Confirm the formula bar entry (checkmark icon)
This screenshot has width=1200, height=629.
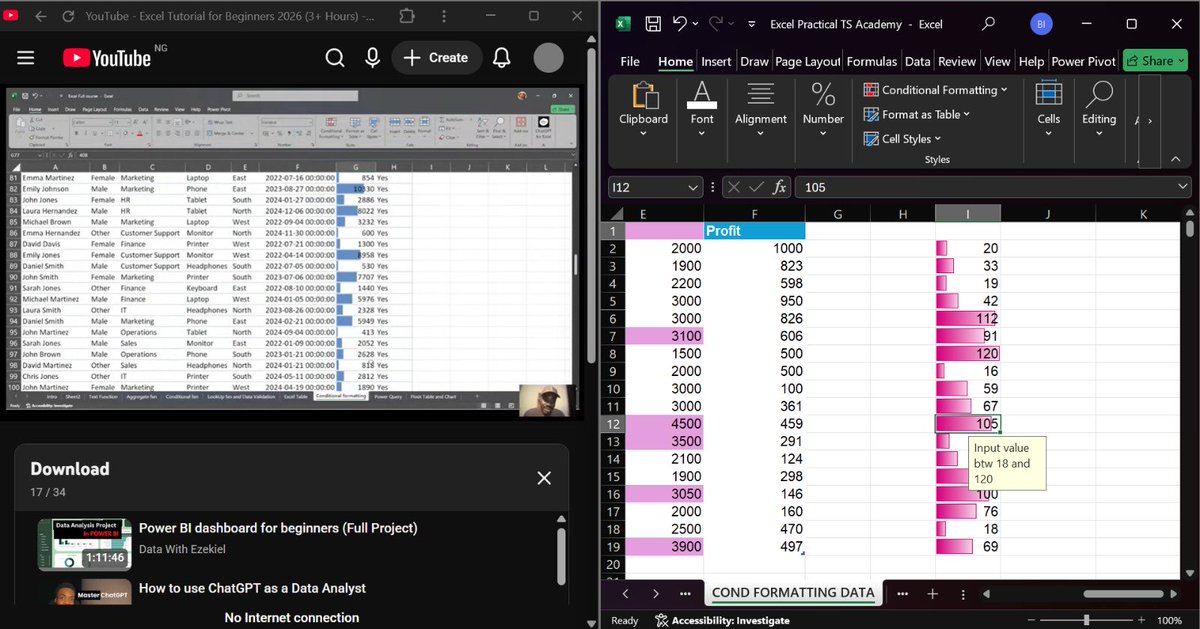pyautogui.click(x=757, y=187)
